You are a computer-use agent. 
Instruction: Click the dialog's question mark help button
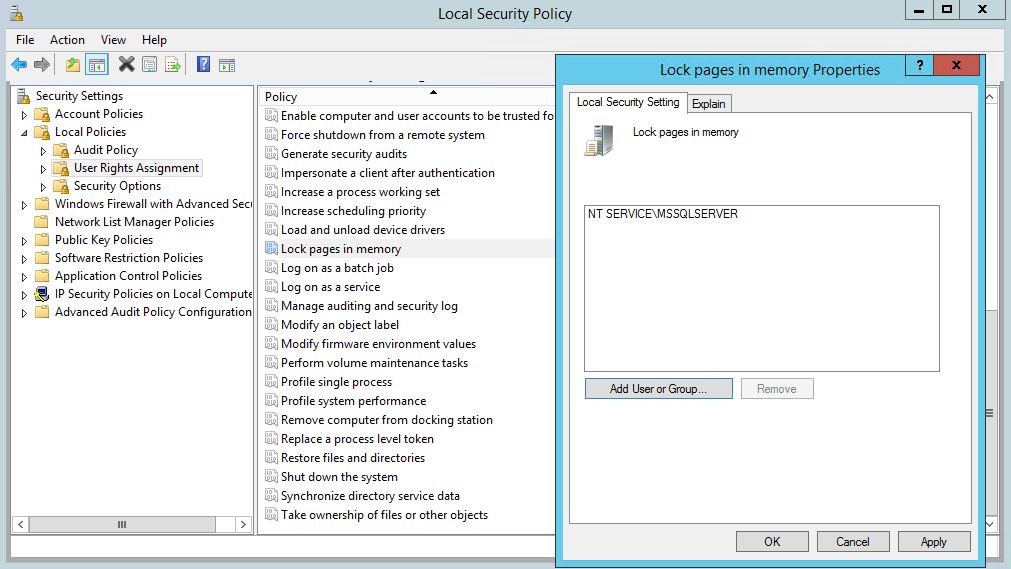pyautogui.click(x=919, y=65)
